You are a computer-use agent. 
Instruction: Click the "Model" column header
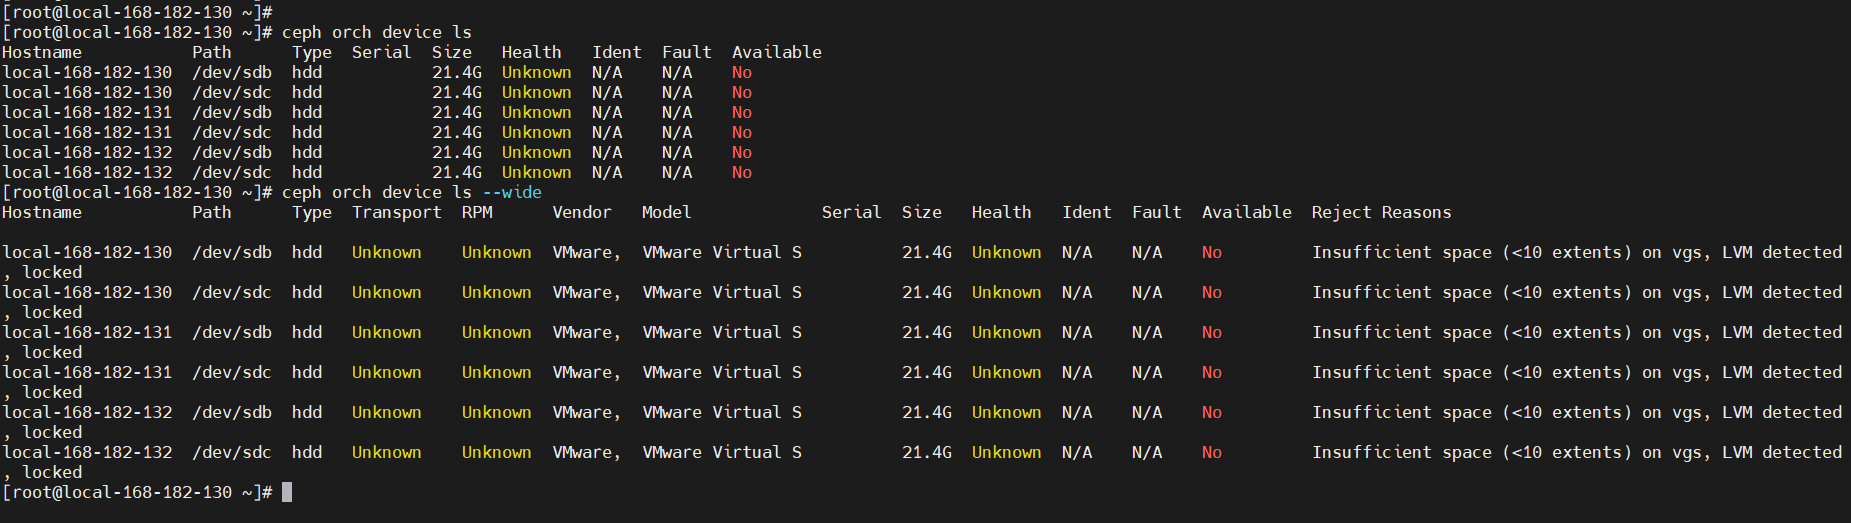666,212
